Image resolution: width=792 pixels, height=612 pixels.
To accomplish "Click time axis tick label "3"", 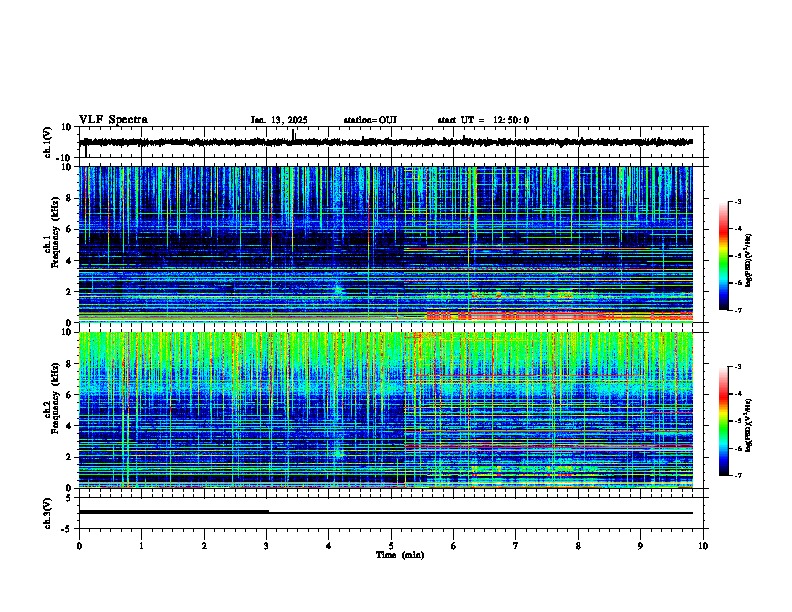I will pyautogui.click(x=267, y=546).
